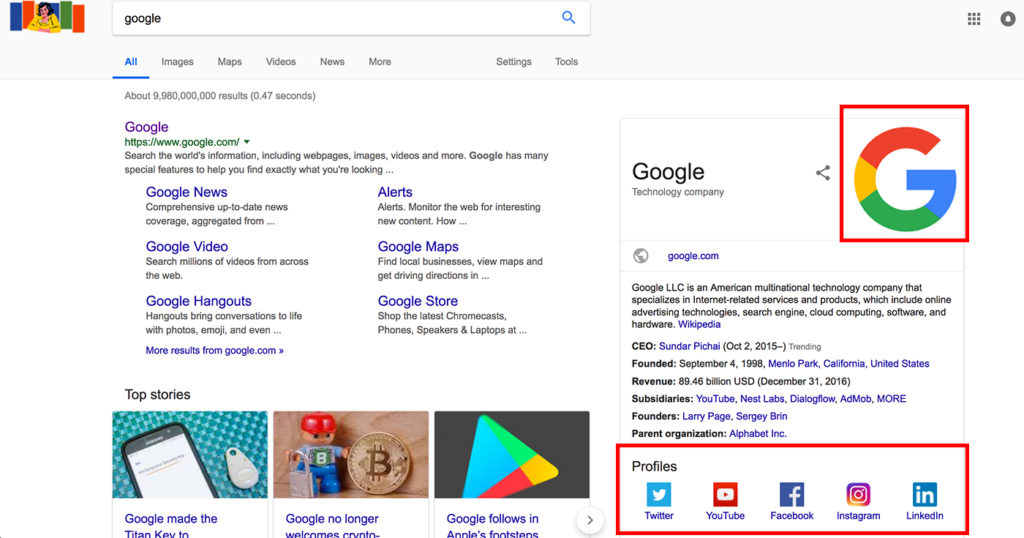The width and height of the screenshot is (1024, 538).
Task: Click the blue search magnifier icon
Action: click(569, 18)
